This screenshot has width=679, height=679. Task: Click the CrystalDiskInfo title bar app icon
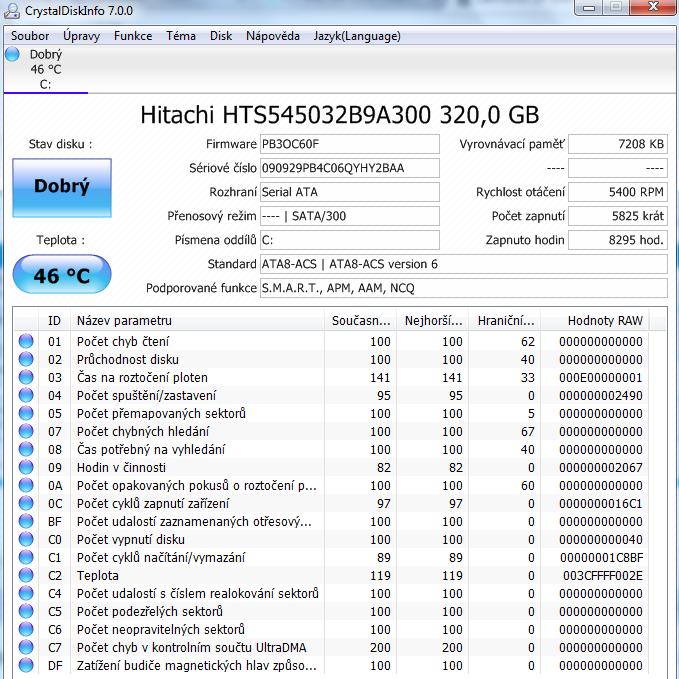point(12,11)
